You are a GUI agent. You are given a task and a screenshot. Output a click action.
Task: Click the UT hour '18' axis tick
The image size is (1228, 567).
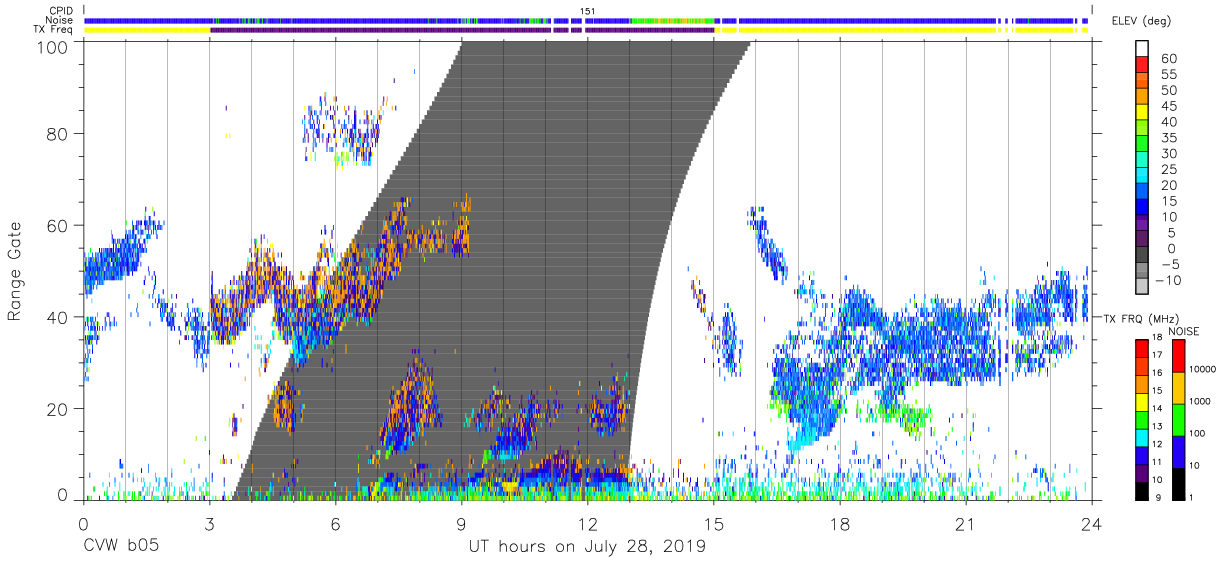point(839,524)
